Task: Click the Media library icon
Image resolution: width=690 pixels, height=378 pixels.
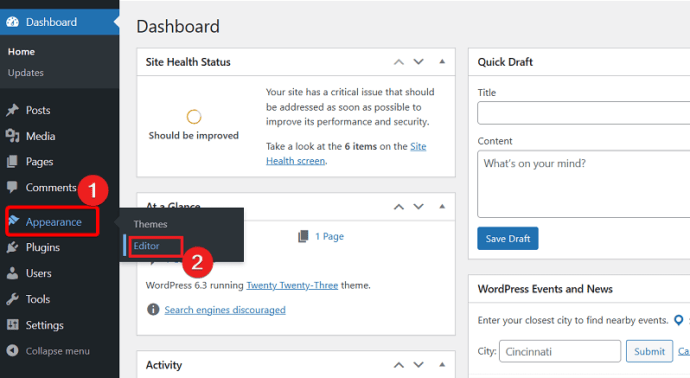Action: (x=13, y=136)
